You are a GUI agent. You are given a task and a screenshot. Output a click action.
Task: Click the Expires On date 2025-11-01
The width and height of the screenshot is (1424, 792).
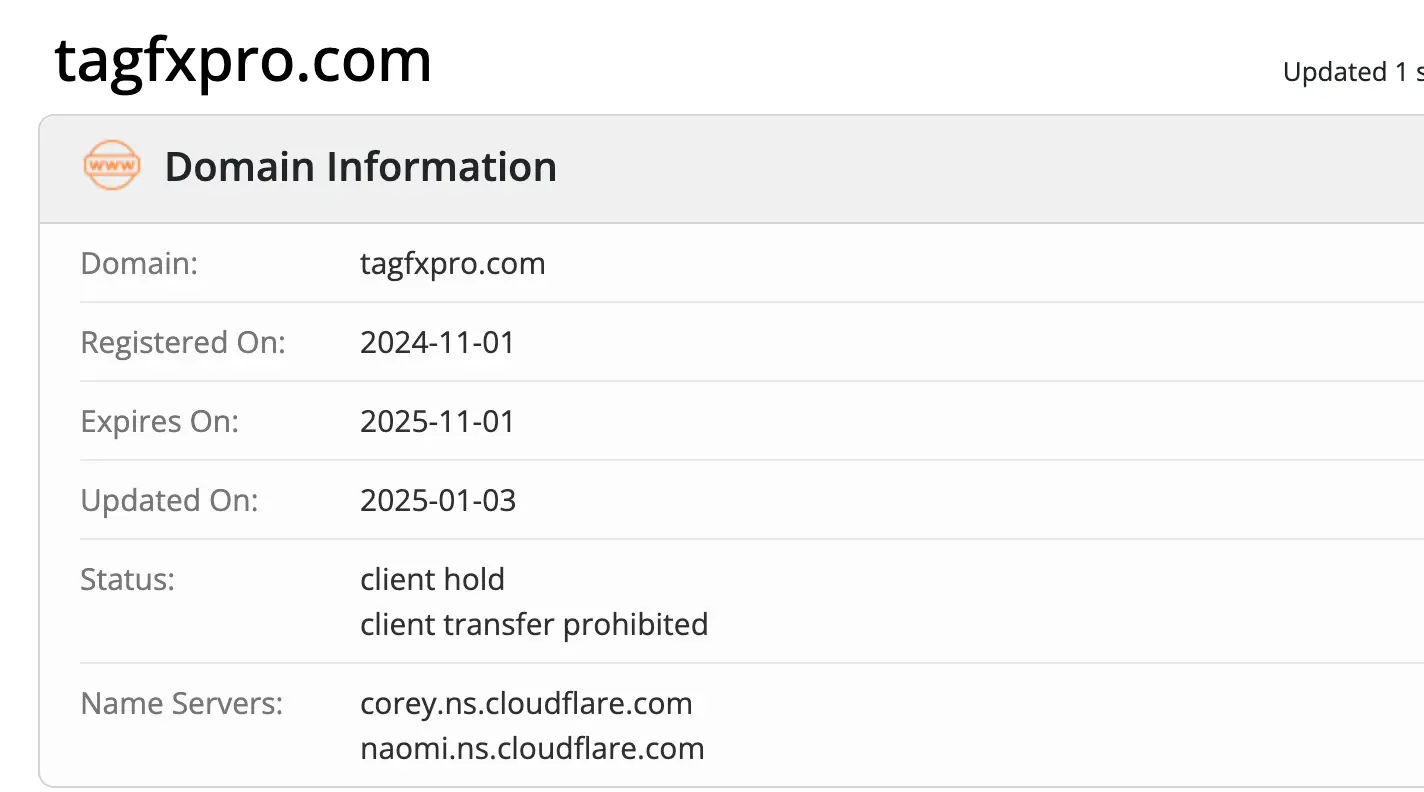(437, 421)
